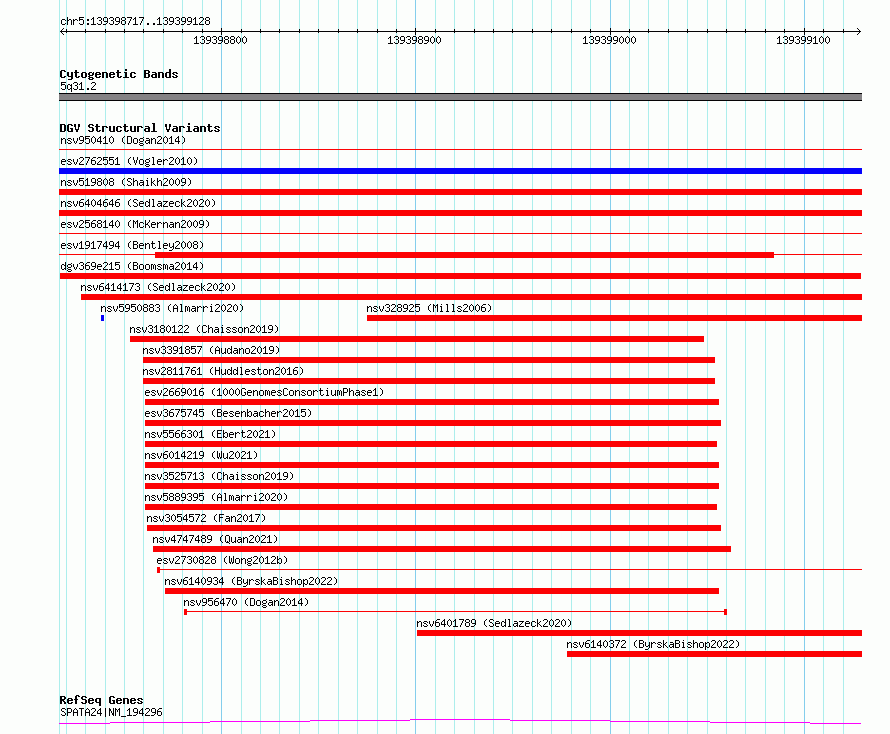Click the nsv950410 (Dogan2014) variant label
Screen dimensions: 890x734
(x=123, y=140)
